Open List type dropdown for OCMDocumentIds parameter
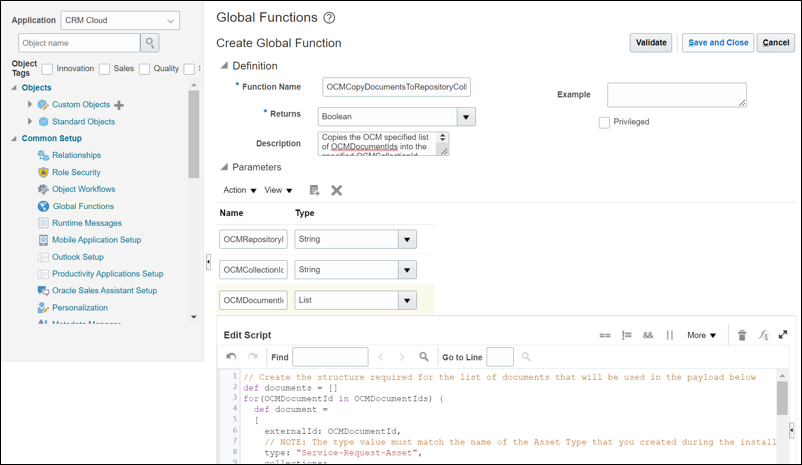 407,301
